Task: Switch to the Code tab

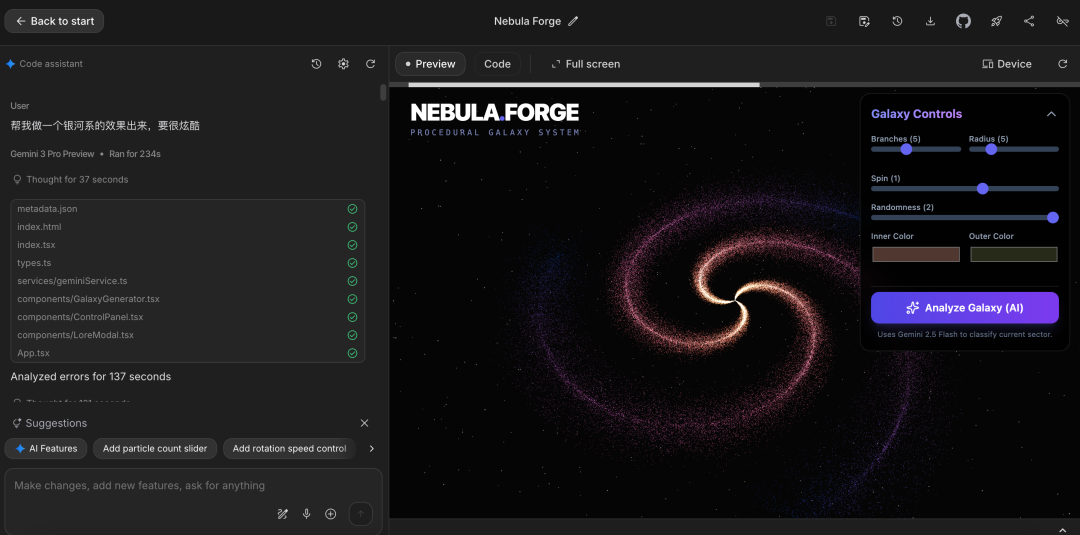Action: click(497, 64)
